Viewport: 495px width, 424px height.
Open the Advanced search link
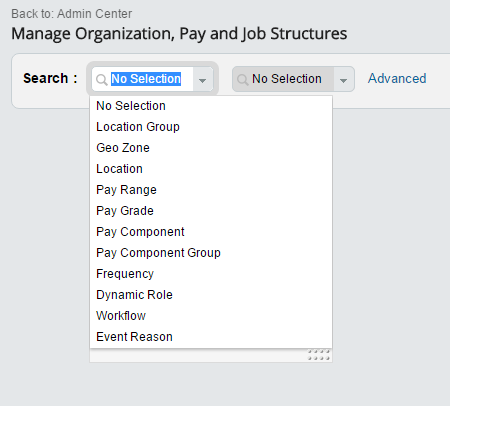(397, 79)
